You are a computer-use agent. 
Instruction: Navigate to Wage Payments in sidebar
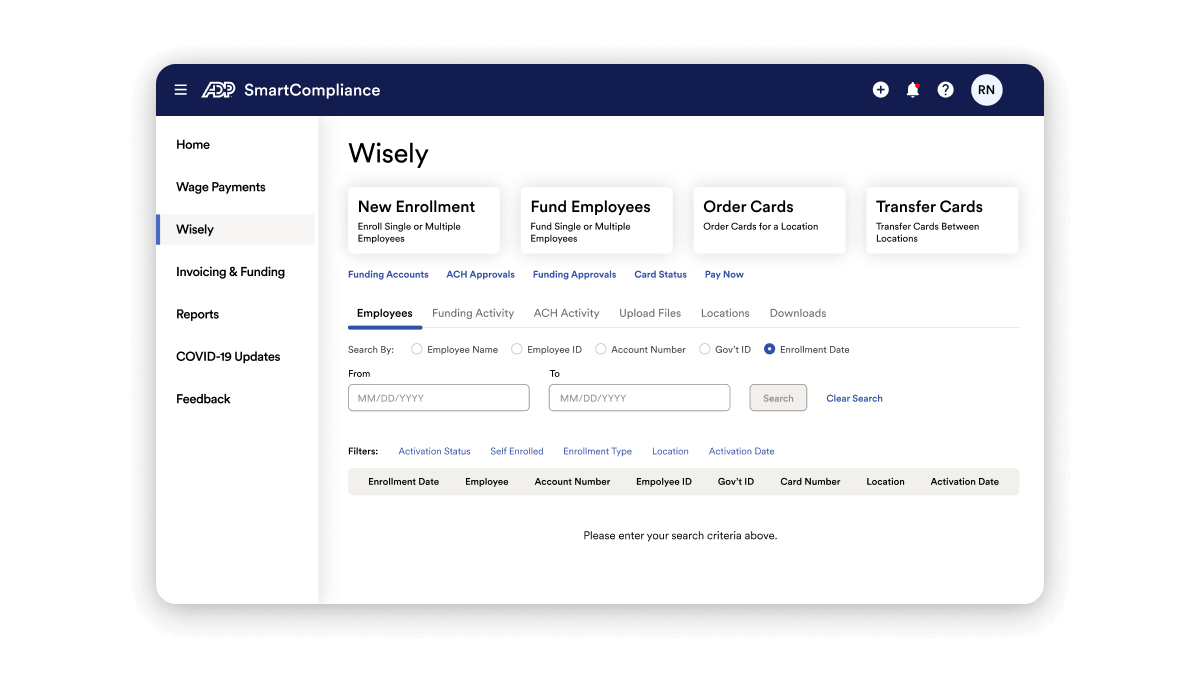(x=220, y=187)
